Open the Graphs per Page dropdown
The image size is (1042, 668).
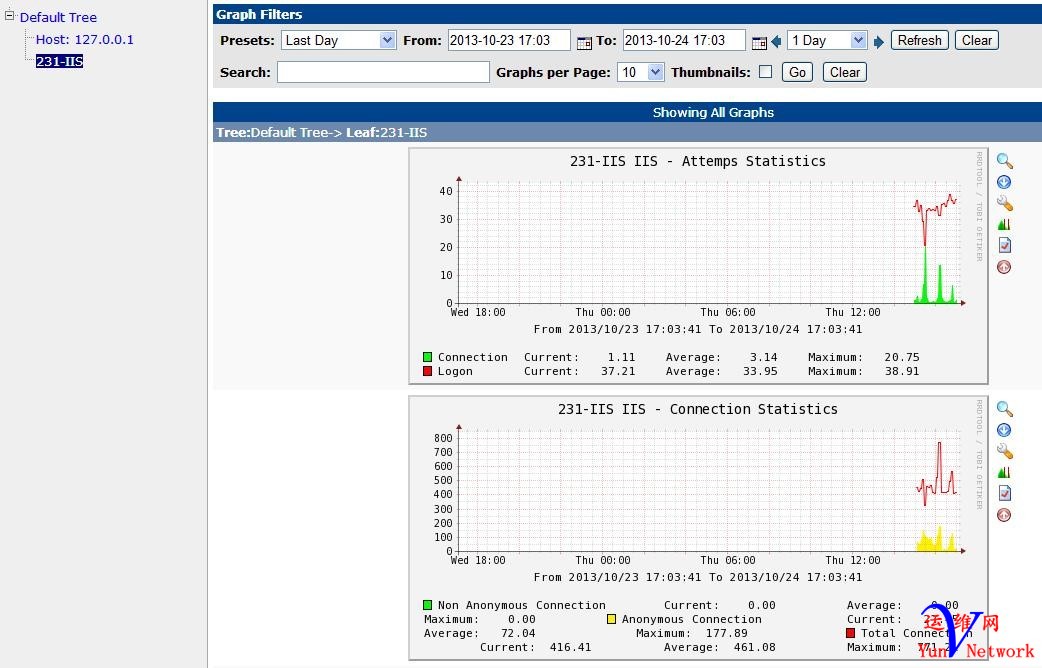click(641, 72)
